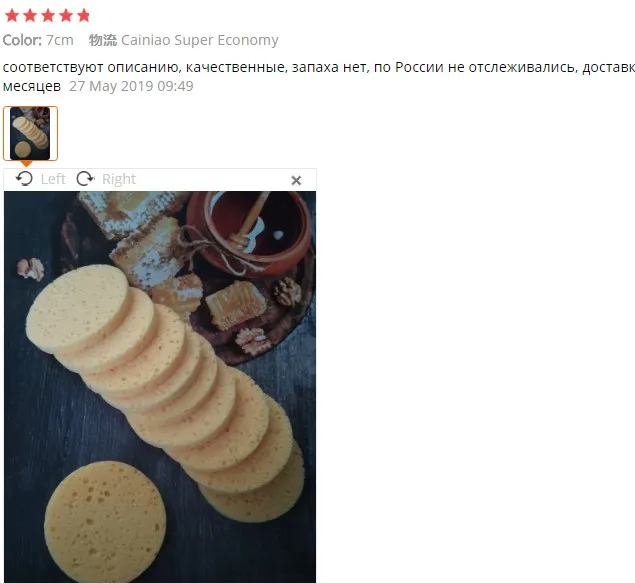Viewport: 635px width, 584px height.
Task: Click the review date 27 May 2019
Action: (131, 86)
